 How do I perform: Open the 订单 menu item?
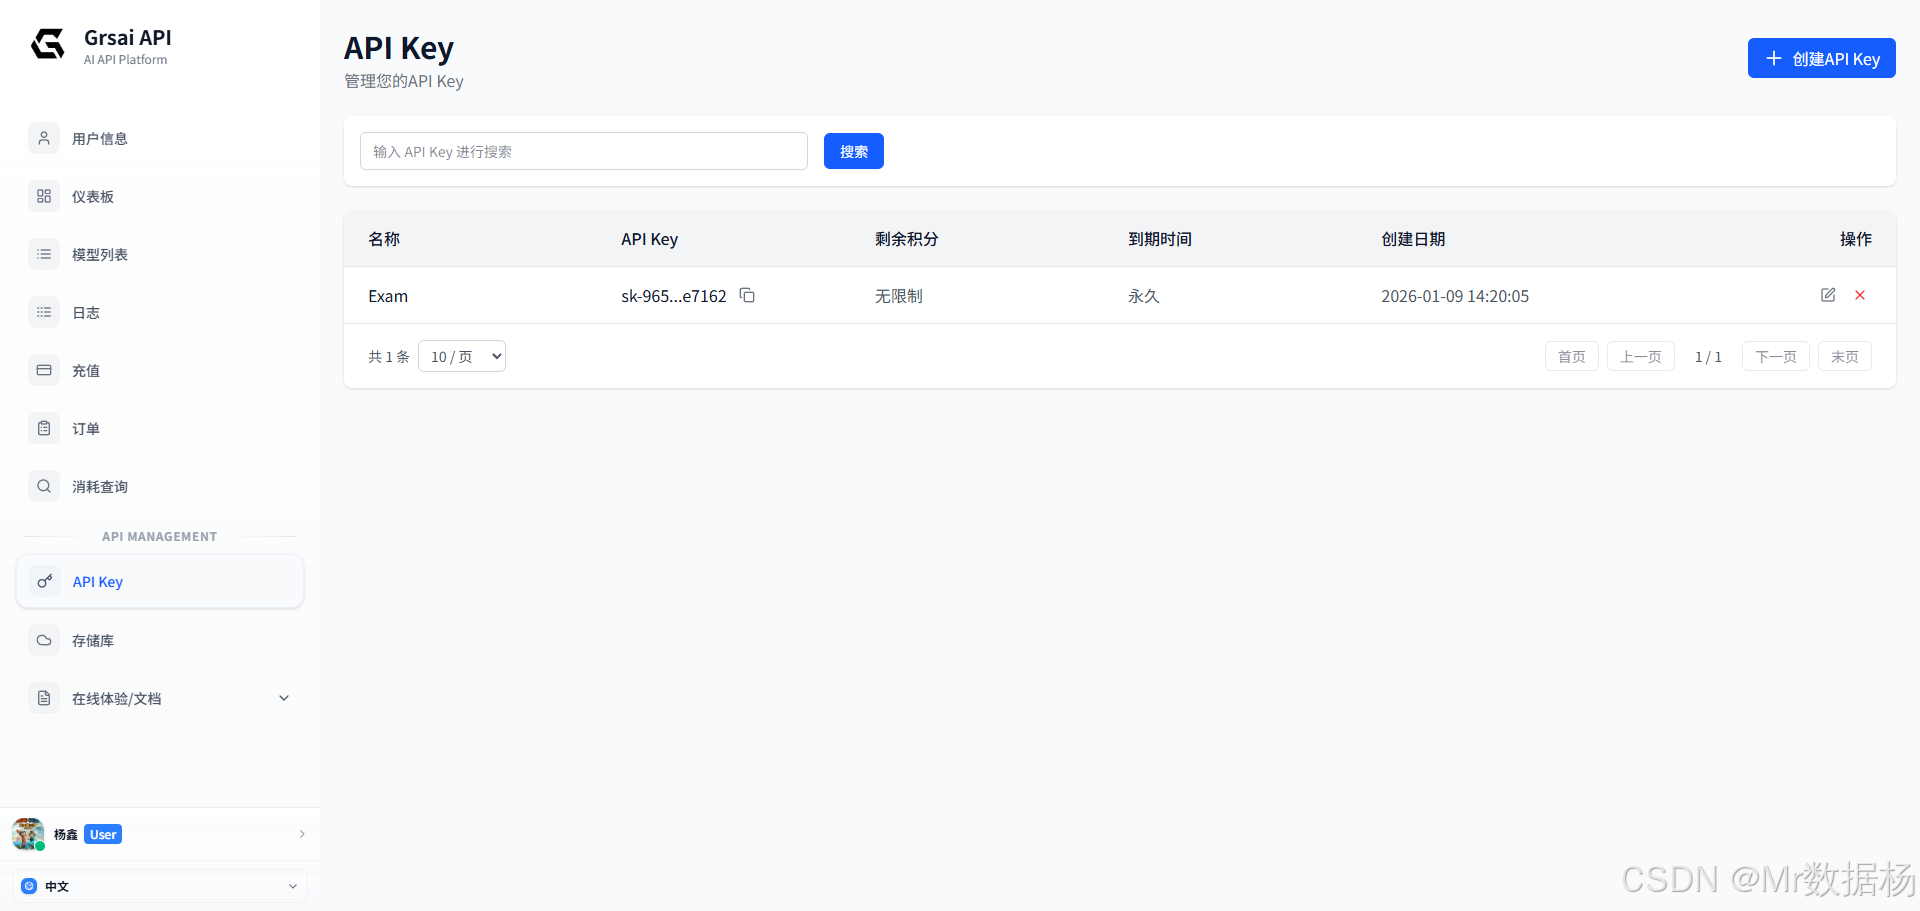point(160,428)
